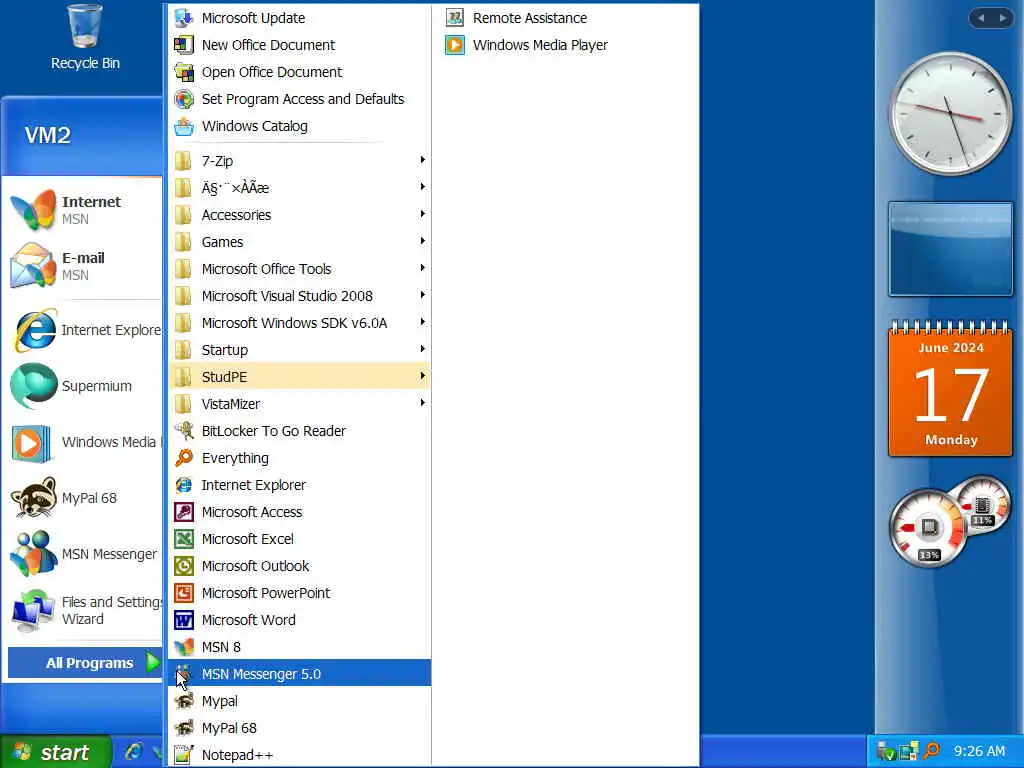Expand the Startup folder
The width and height of the screenshot is (1024, 768).
pos(300,350)
